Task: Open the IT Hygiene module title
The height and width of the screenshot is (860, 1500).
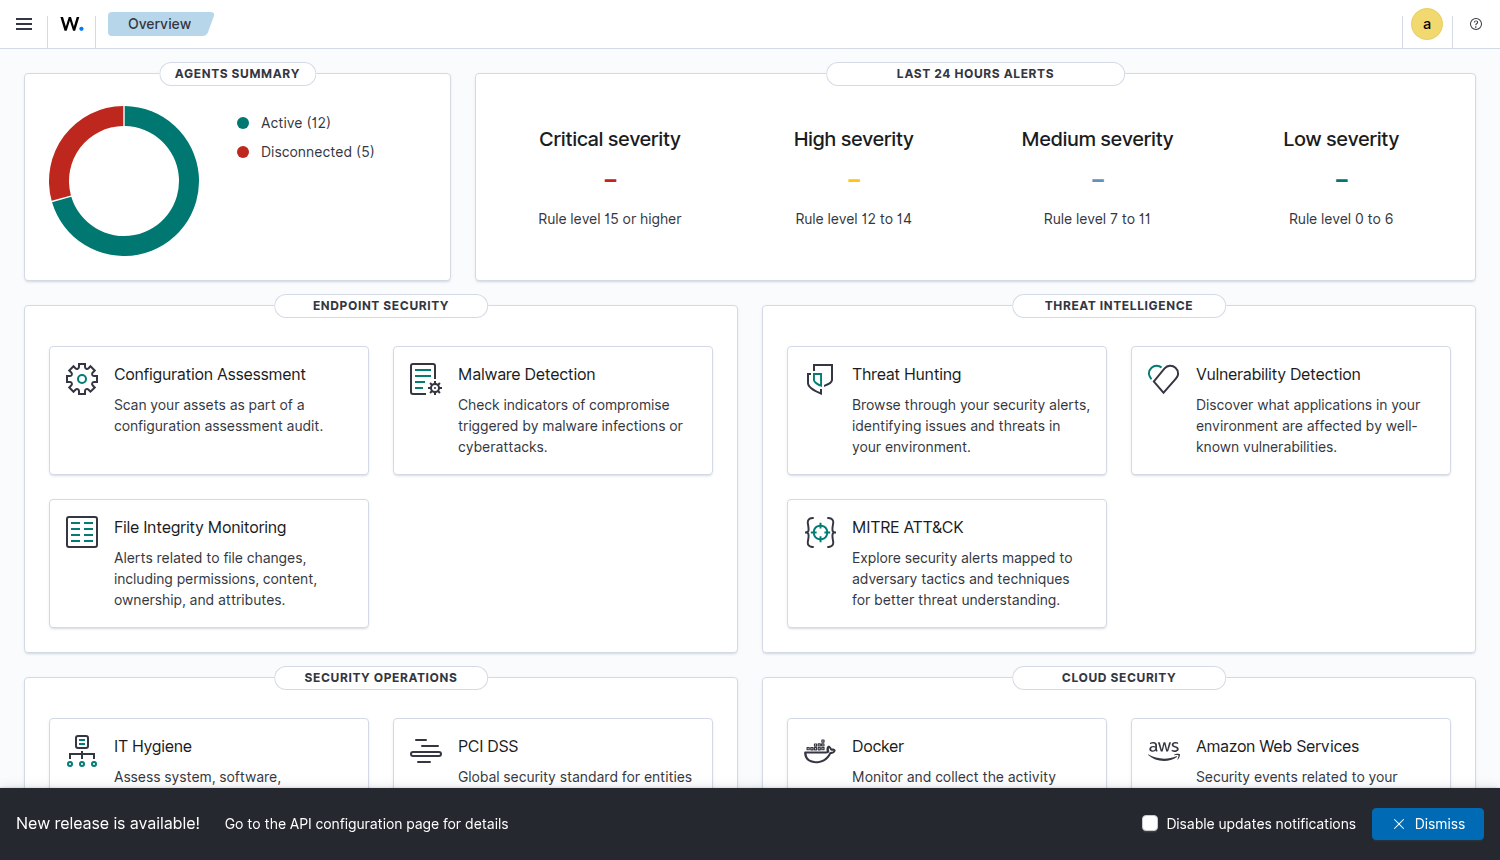Action: pos(153,746)
